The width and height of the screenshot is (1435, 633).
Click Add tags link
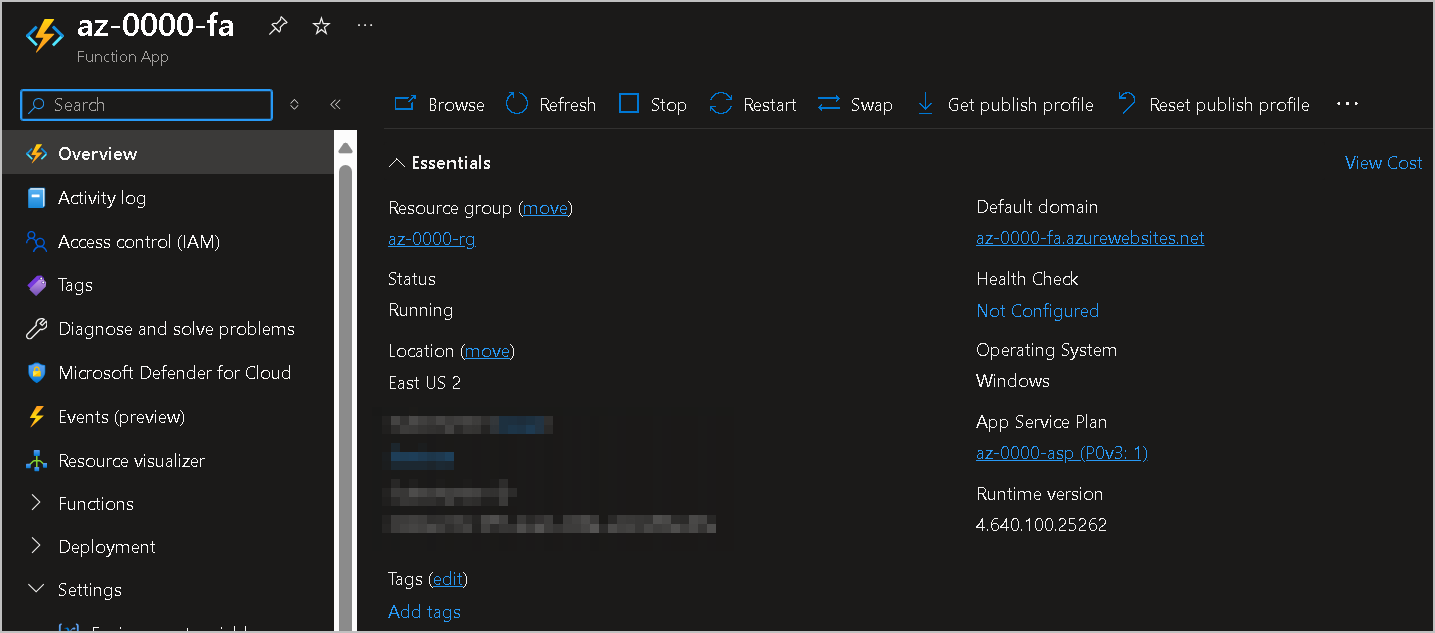click(424, 612)
